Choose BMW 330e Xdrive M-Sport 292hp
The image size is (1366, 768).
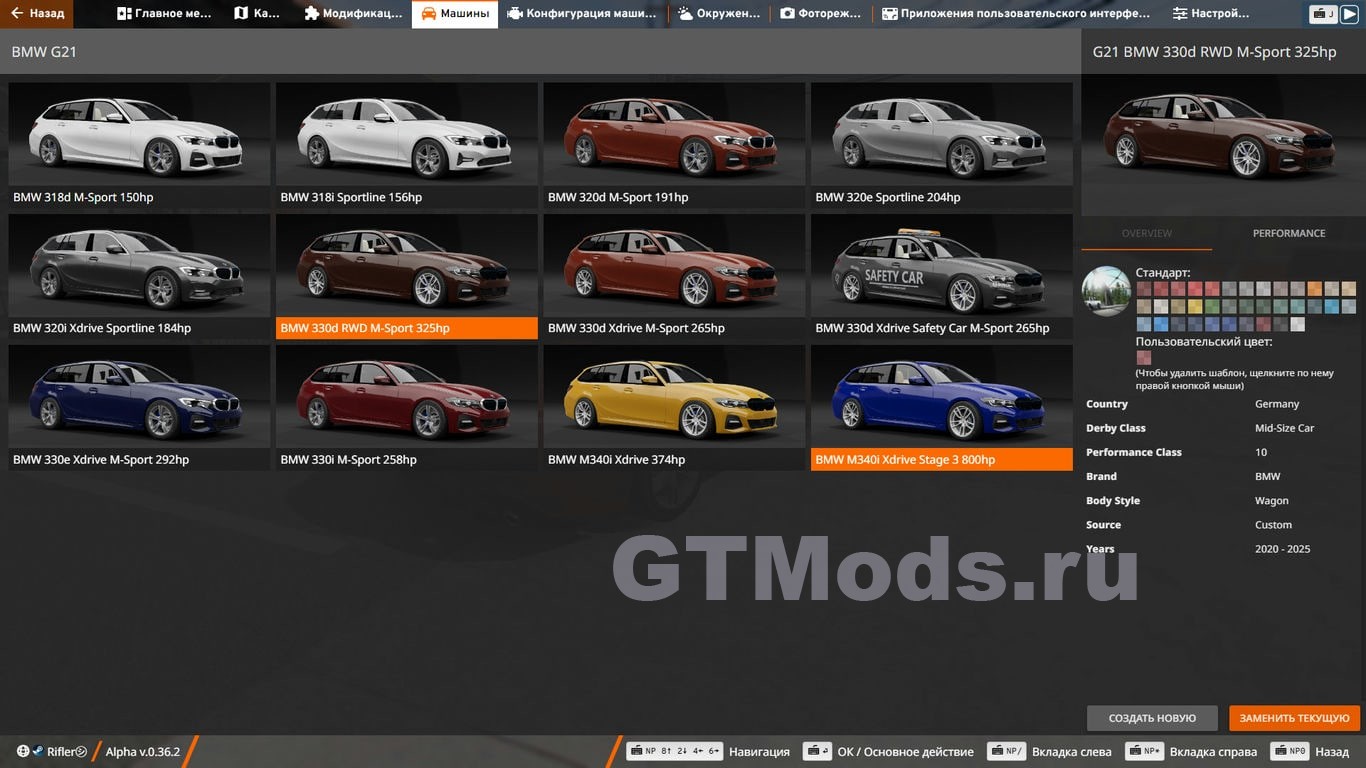(x=139, y=408)
